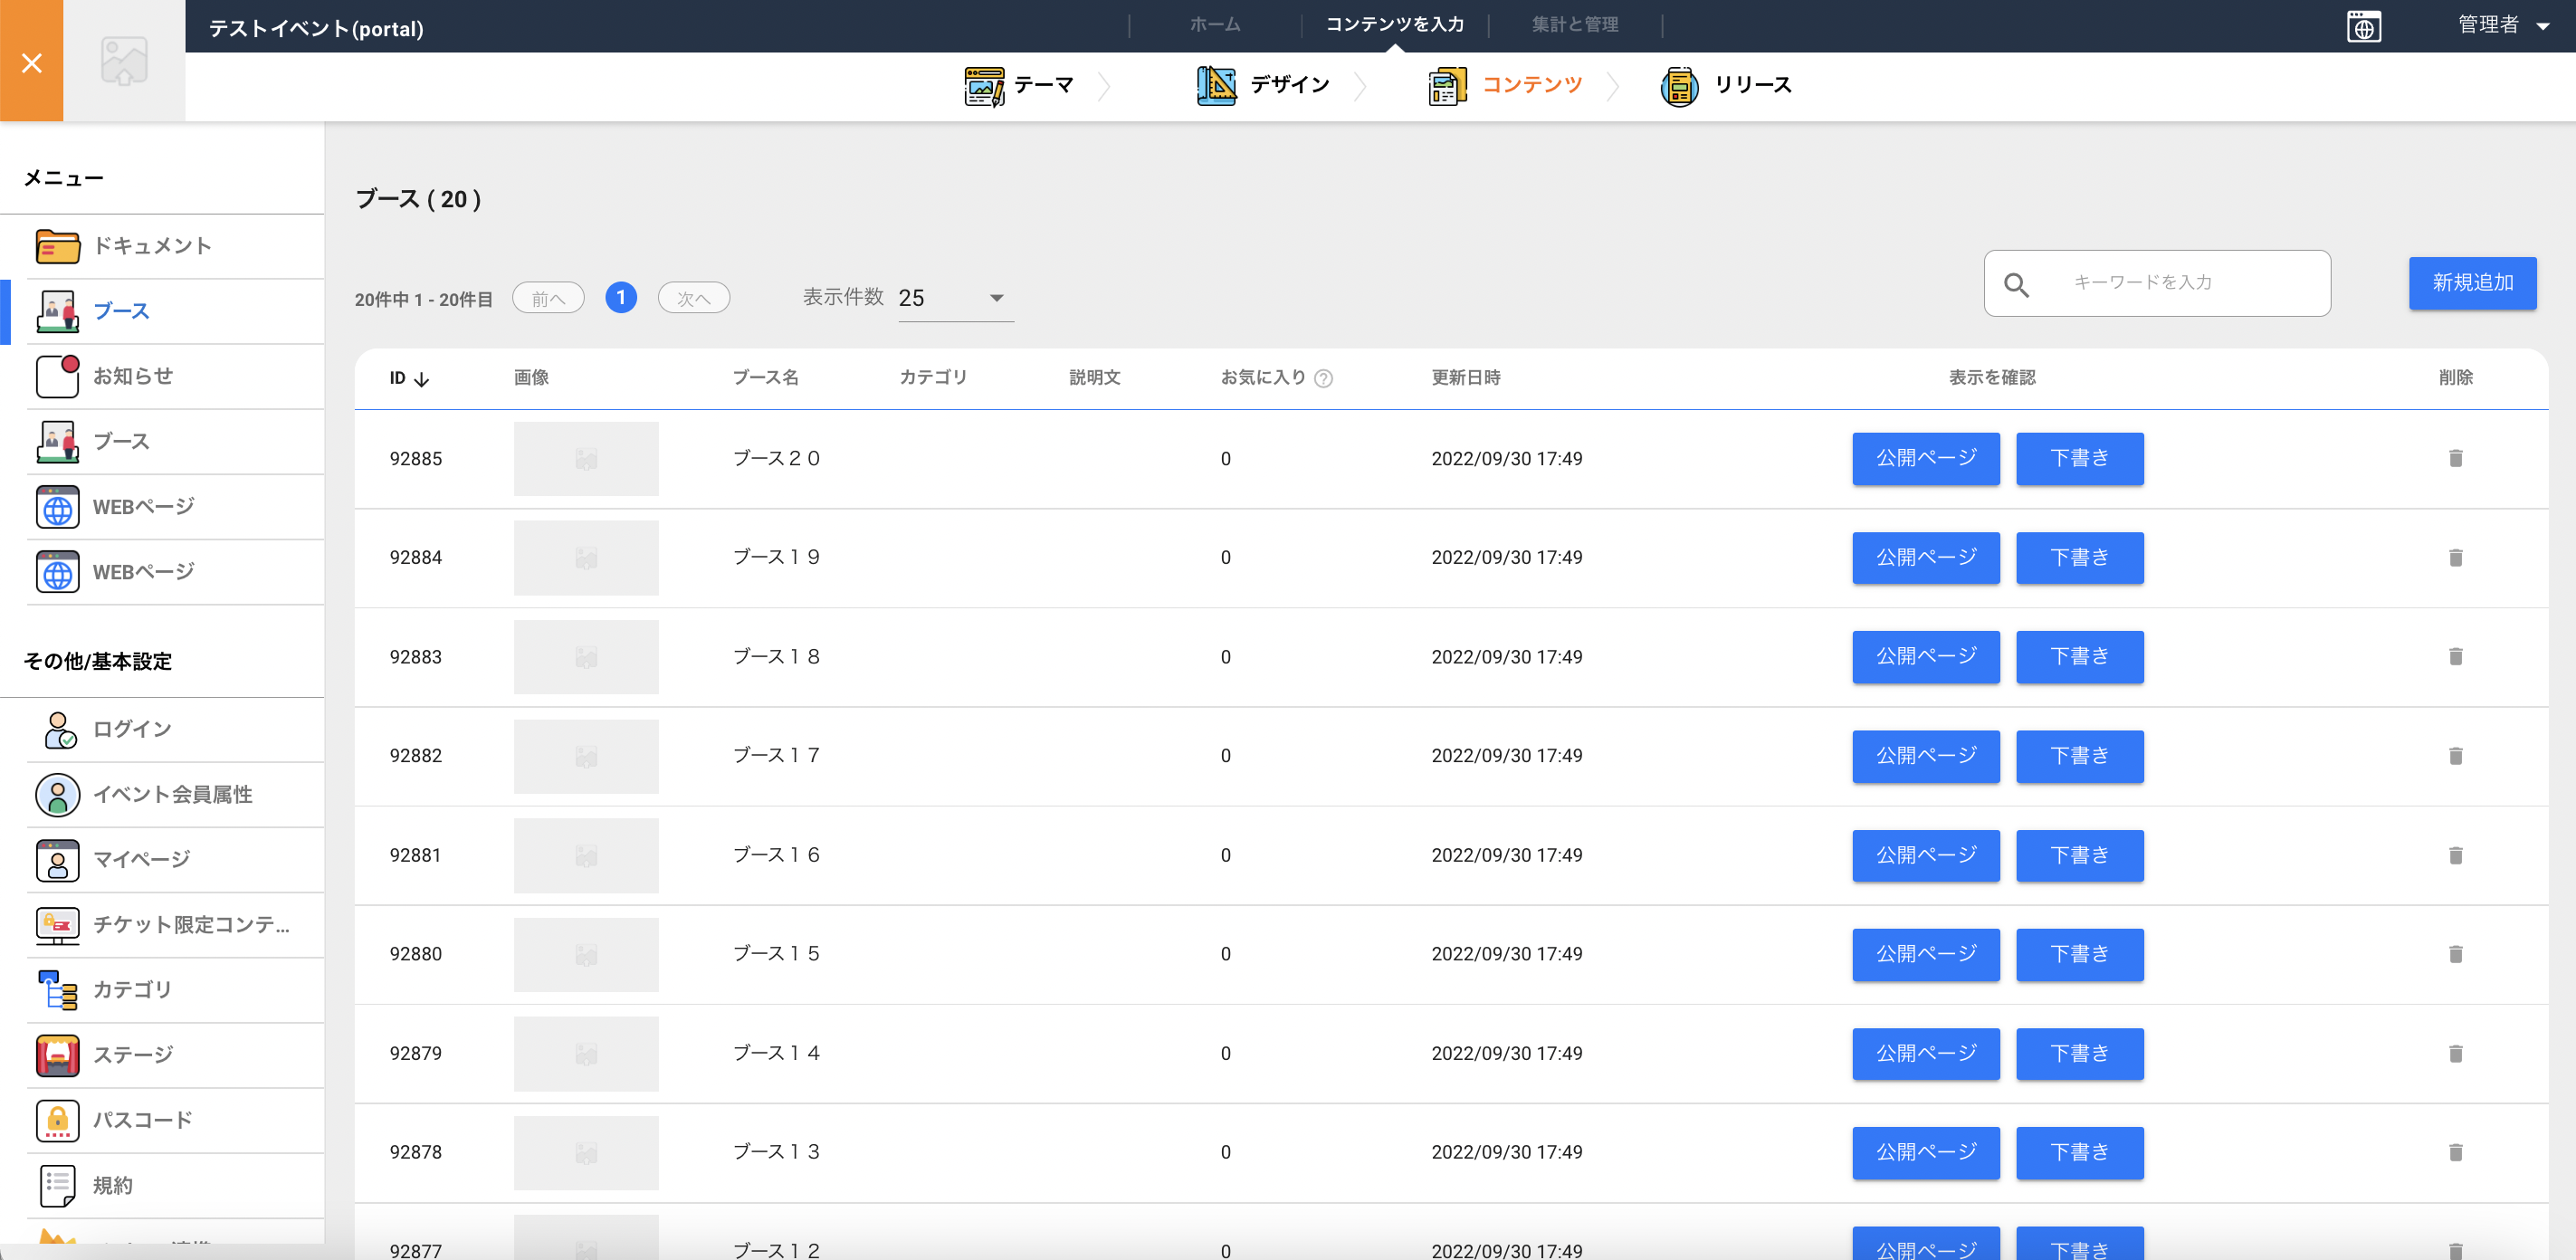The width and height of the screenshot is (2576, 1260).
Task: Open 下書き for ブース１４
Action: coord(2080,1054)
